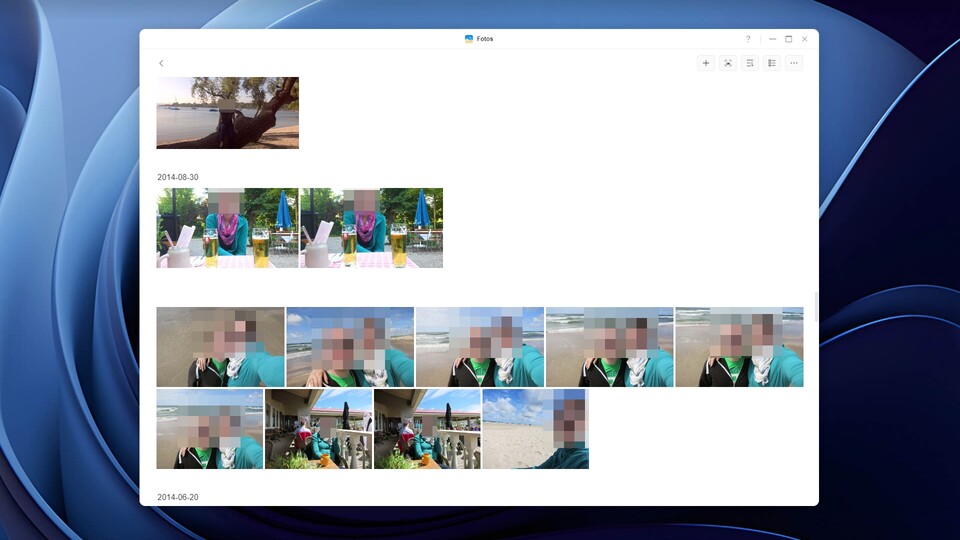The height and width of the screenshot is (540, 960).
Task: Click the plus add button
Action: click(x=706, y=63)
